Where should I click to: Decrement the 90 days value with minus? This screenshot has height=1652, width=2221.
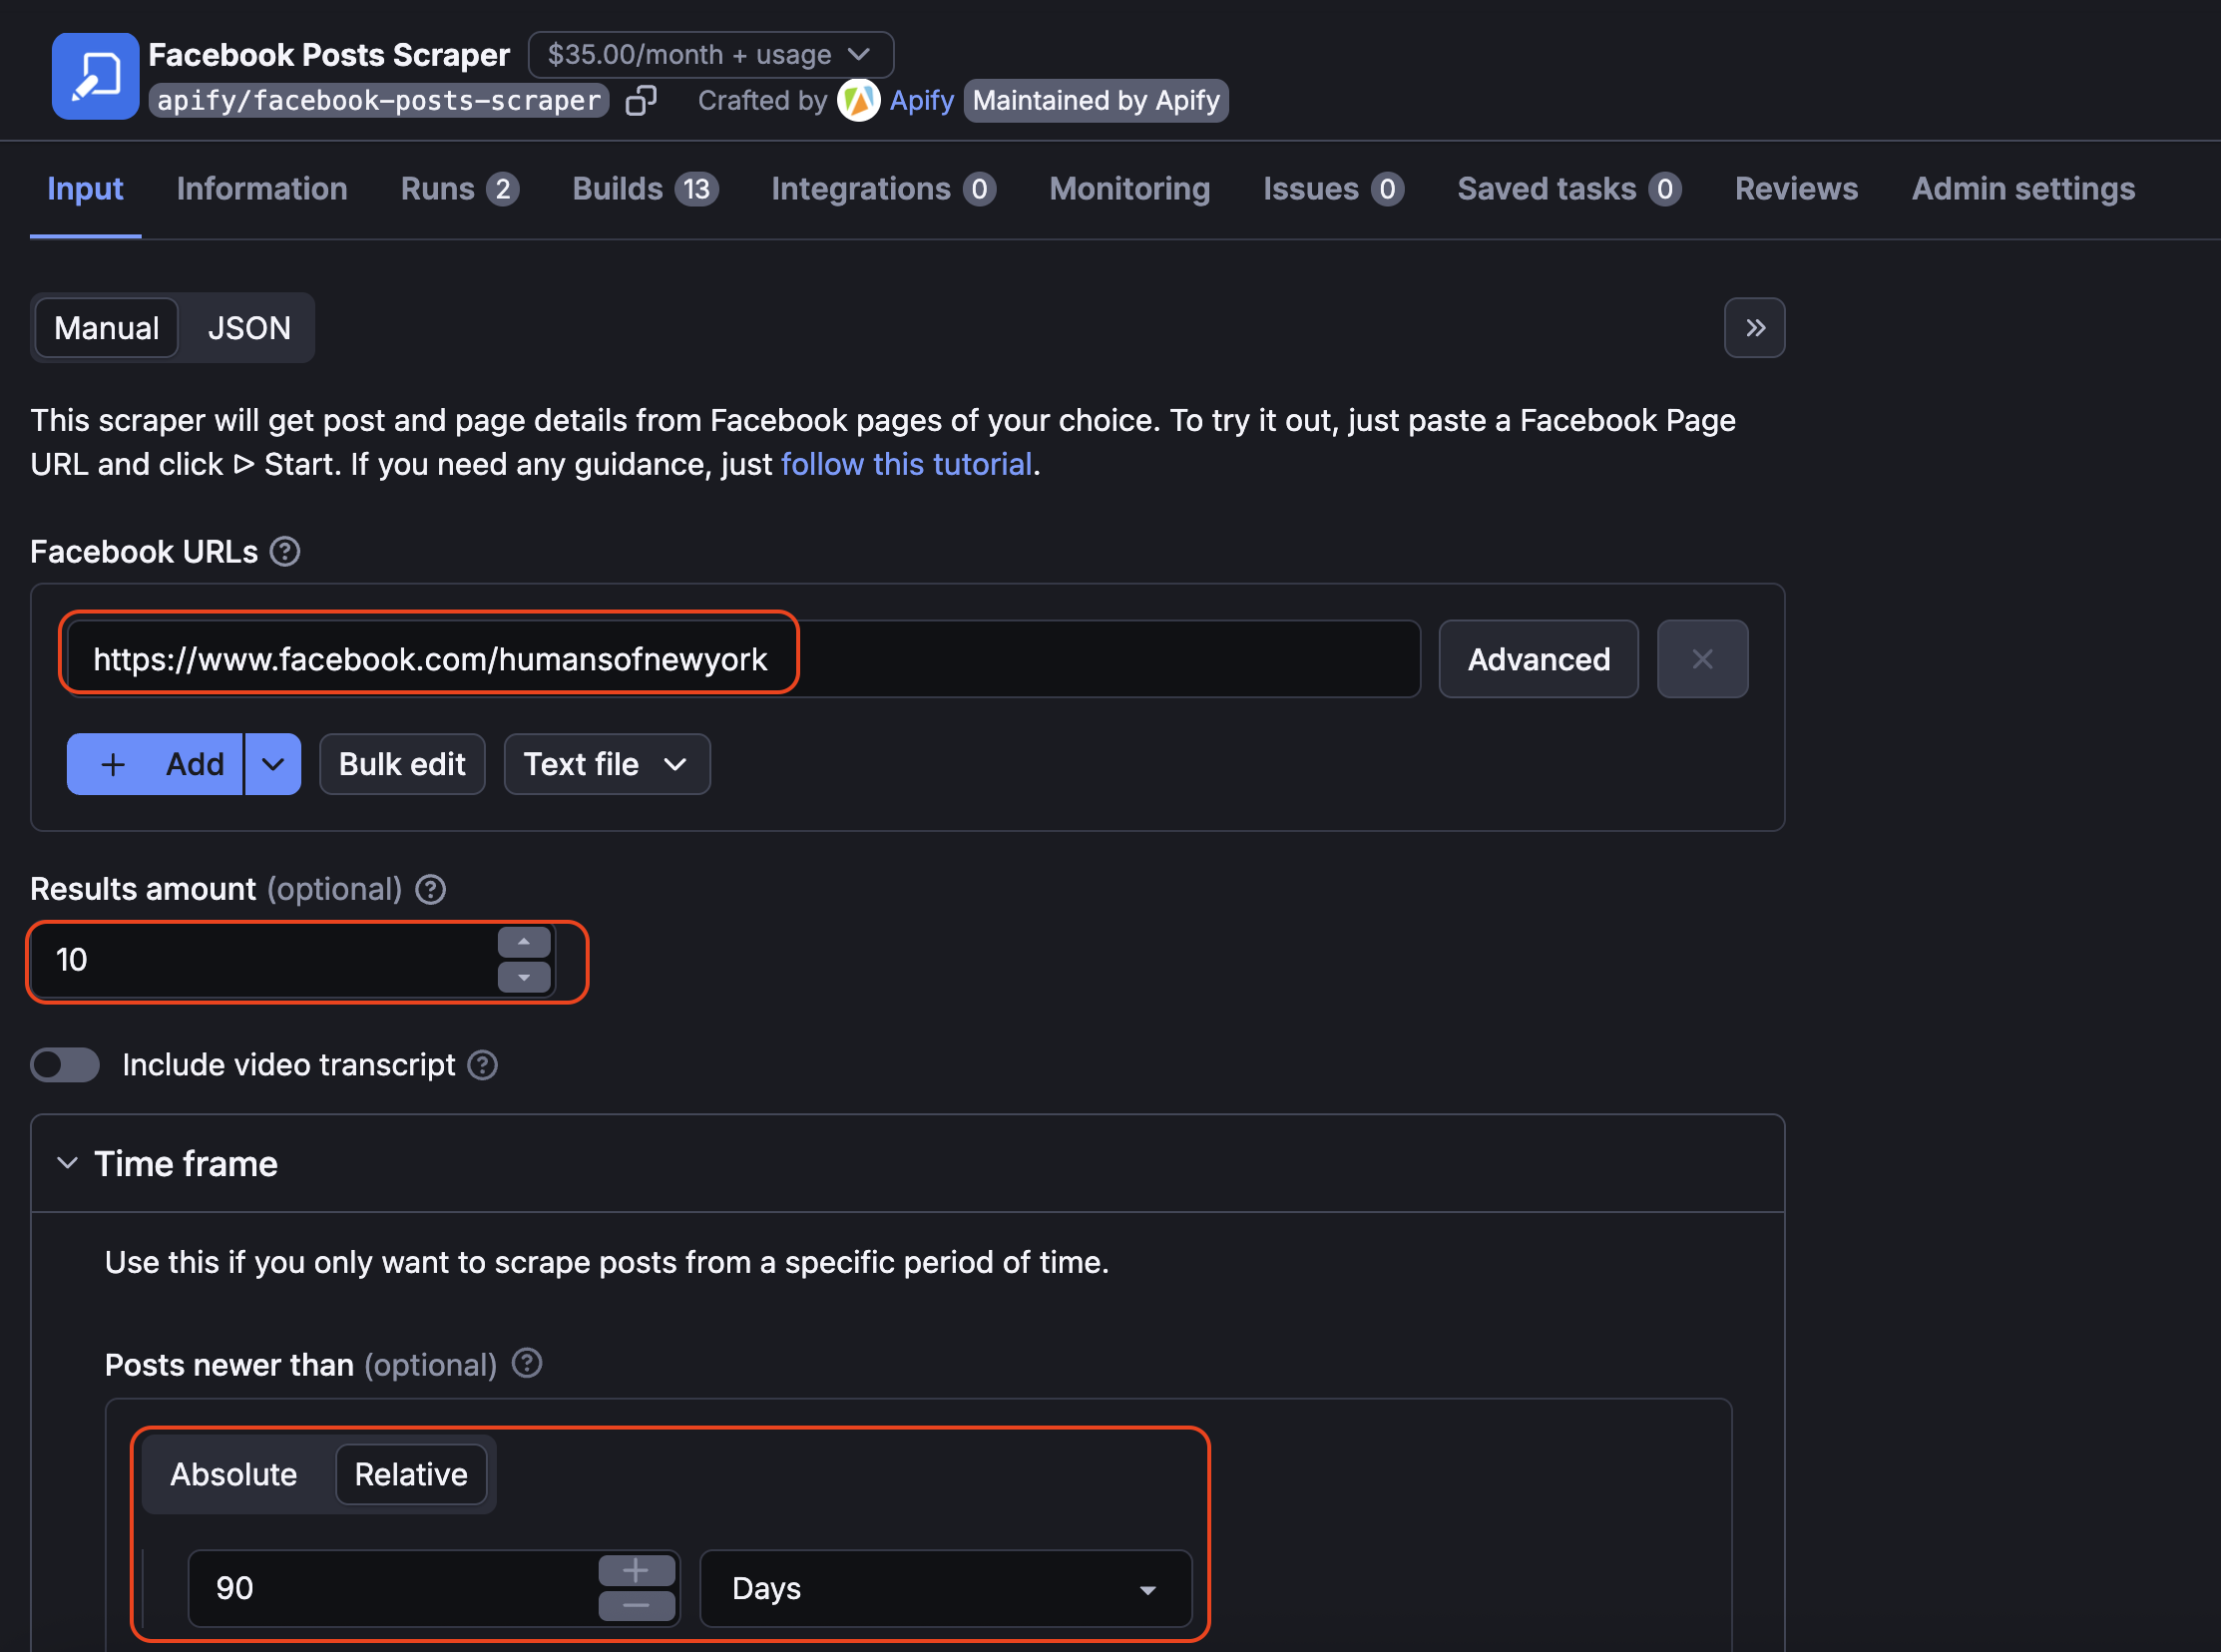tap(636, 1606)
